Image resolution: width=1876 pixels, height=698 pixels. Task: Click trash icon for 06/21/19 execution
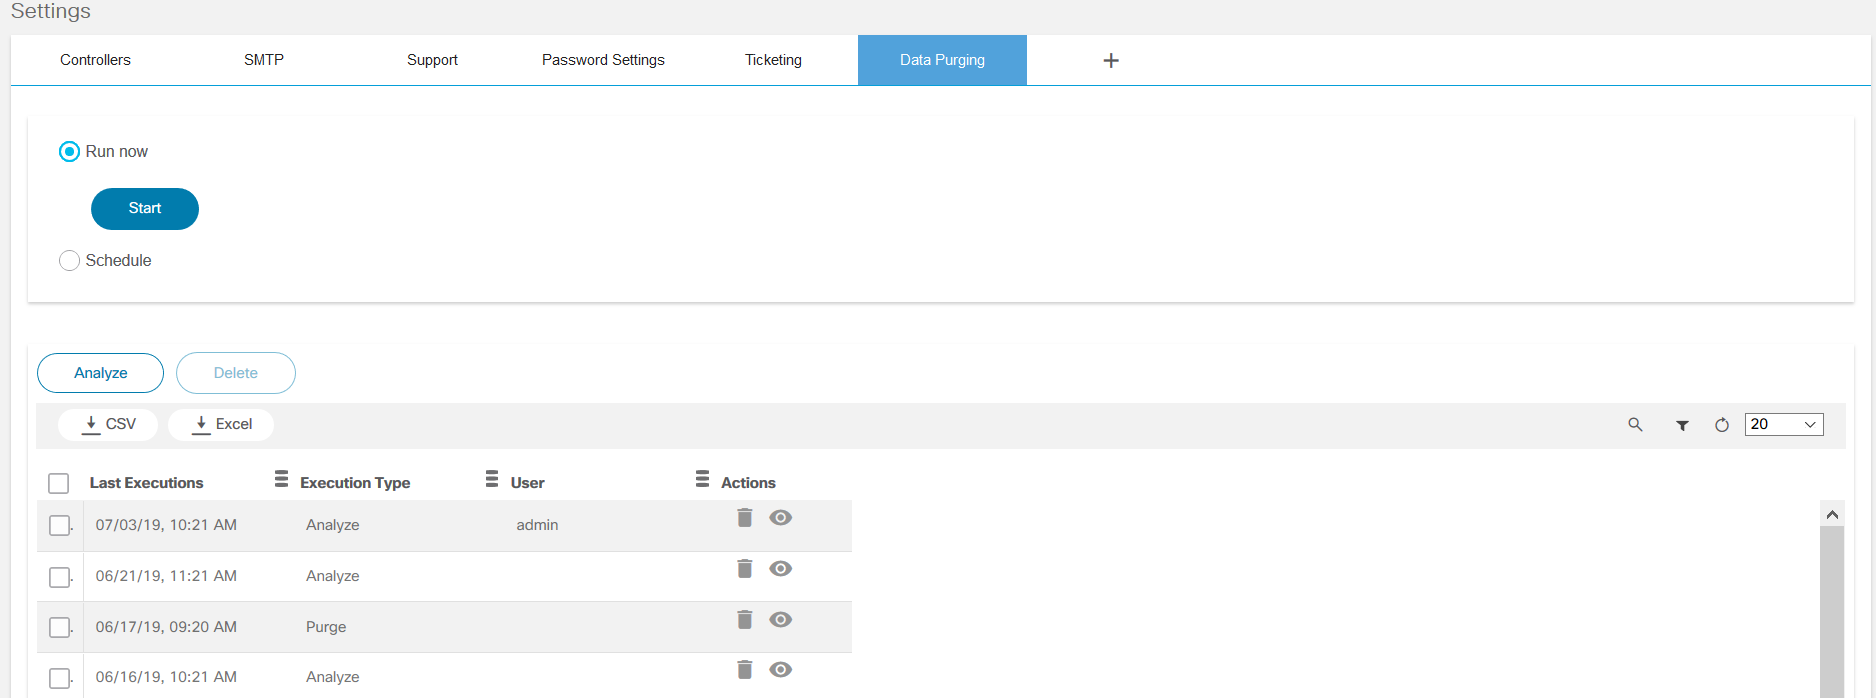pos(744,568)
